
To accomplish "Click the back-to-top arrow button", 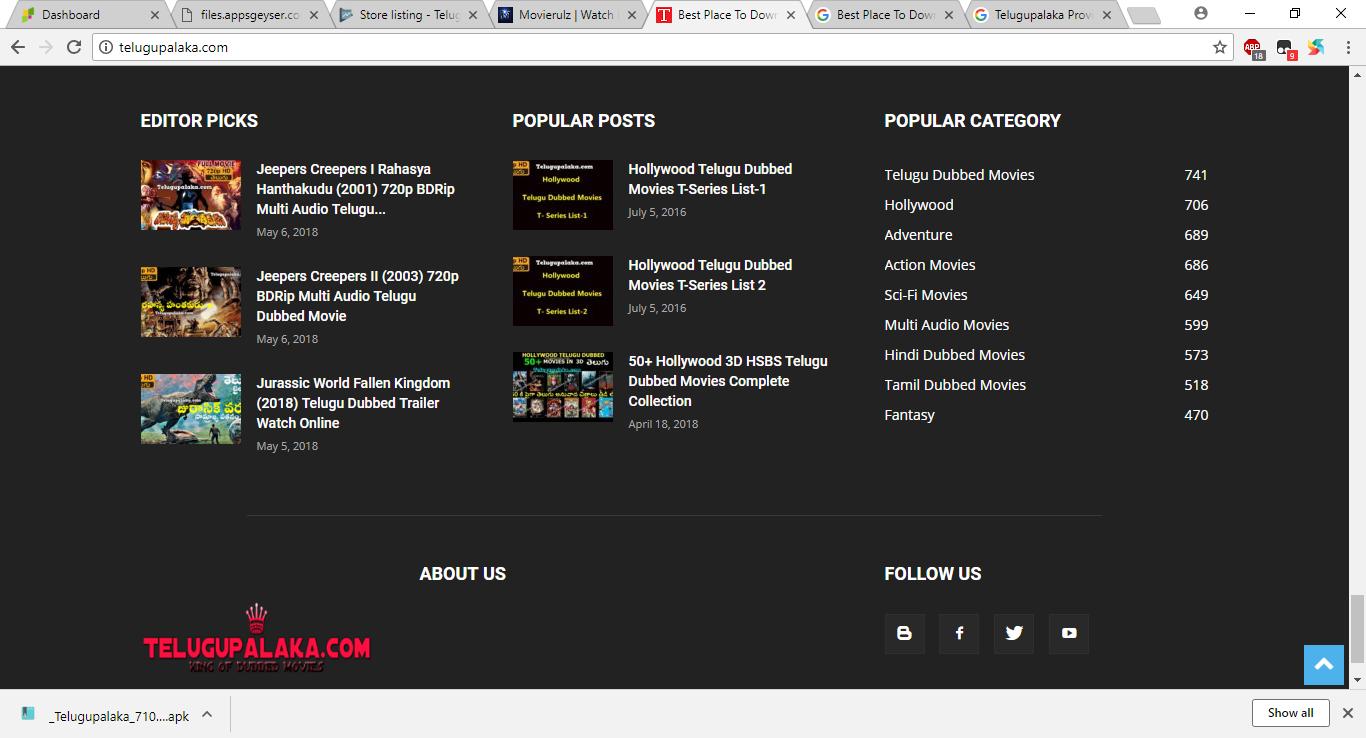I will [x=1323, y=665].
